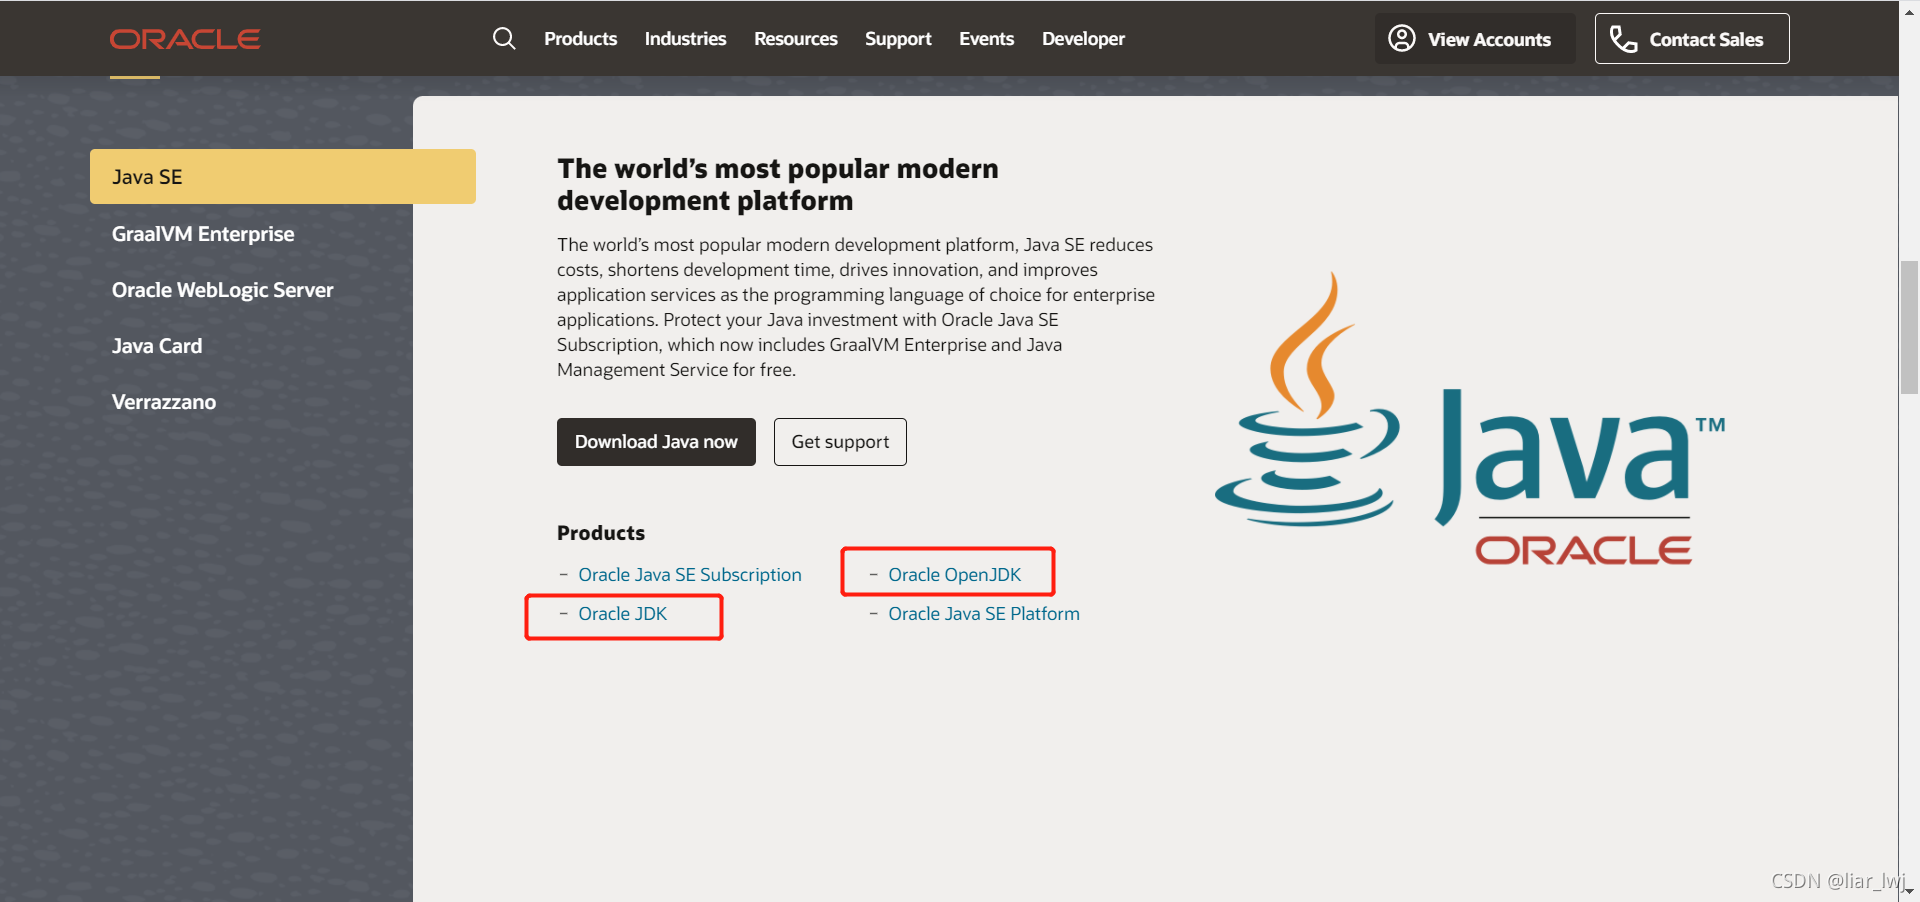Open the Events menu
This screenshot has height=902, width=1920.
pos(986,39)
